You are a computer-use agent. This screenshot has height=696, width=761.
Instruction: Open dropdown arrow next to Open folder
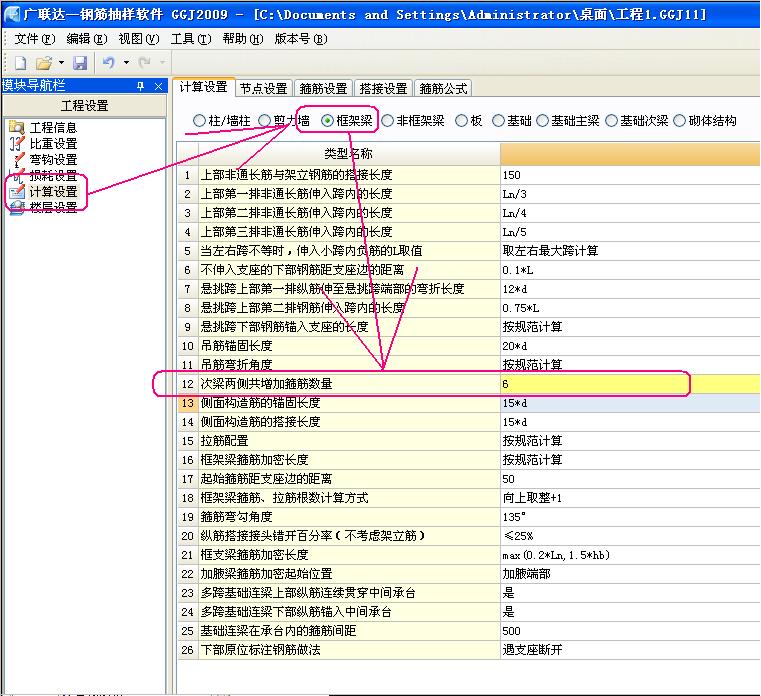61,63
